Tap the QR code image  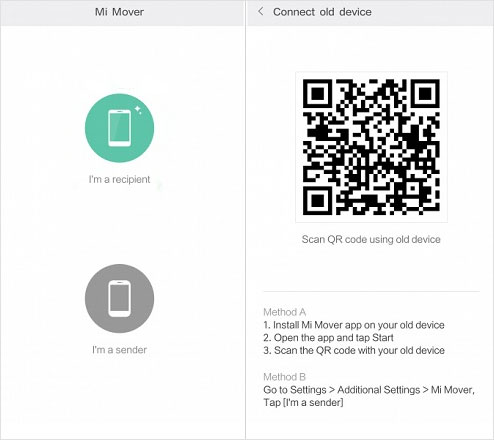point(371,147)
